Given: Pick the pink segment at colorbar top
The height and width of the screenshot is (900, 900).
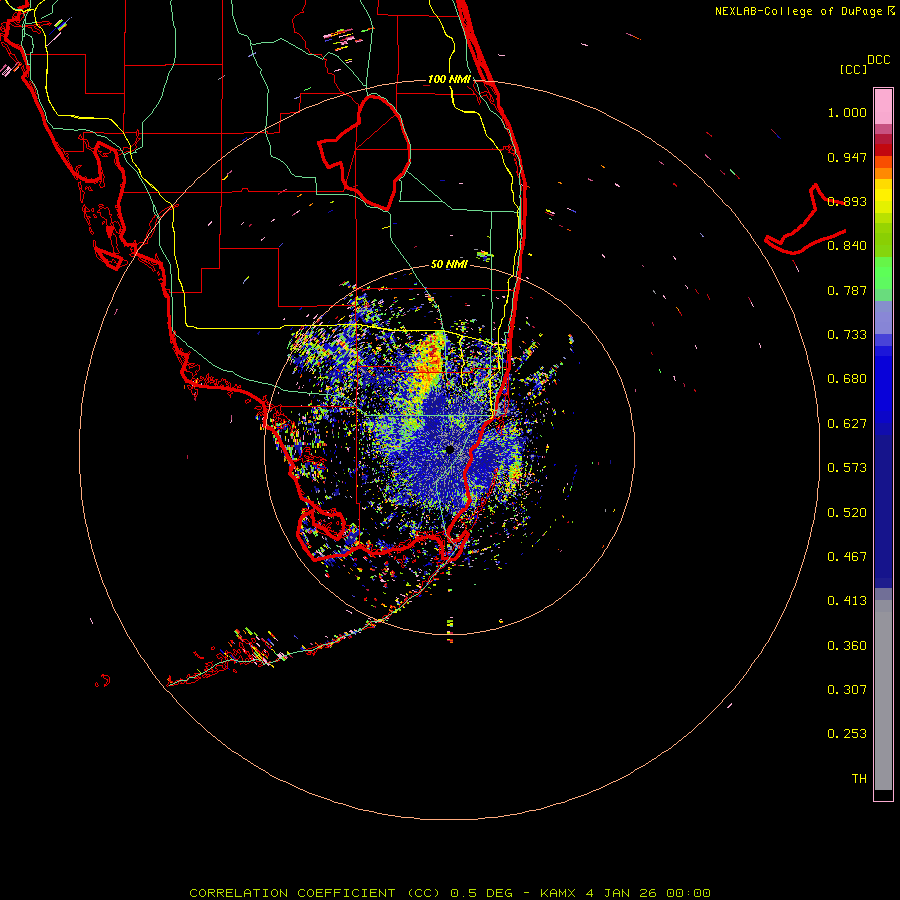Looking at the screenshot, I should click(x=883, y=107).
